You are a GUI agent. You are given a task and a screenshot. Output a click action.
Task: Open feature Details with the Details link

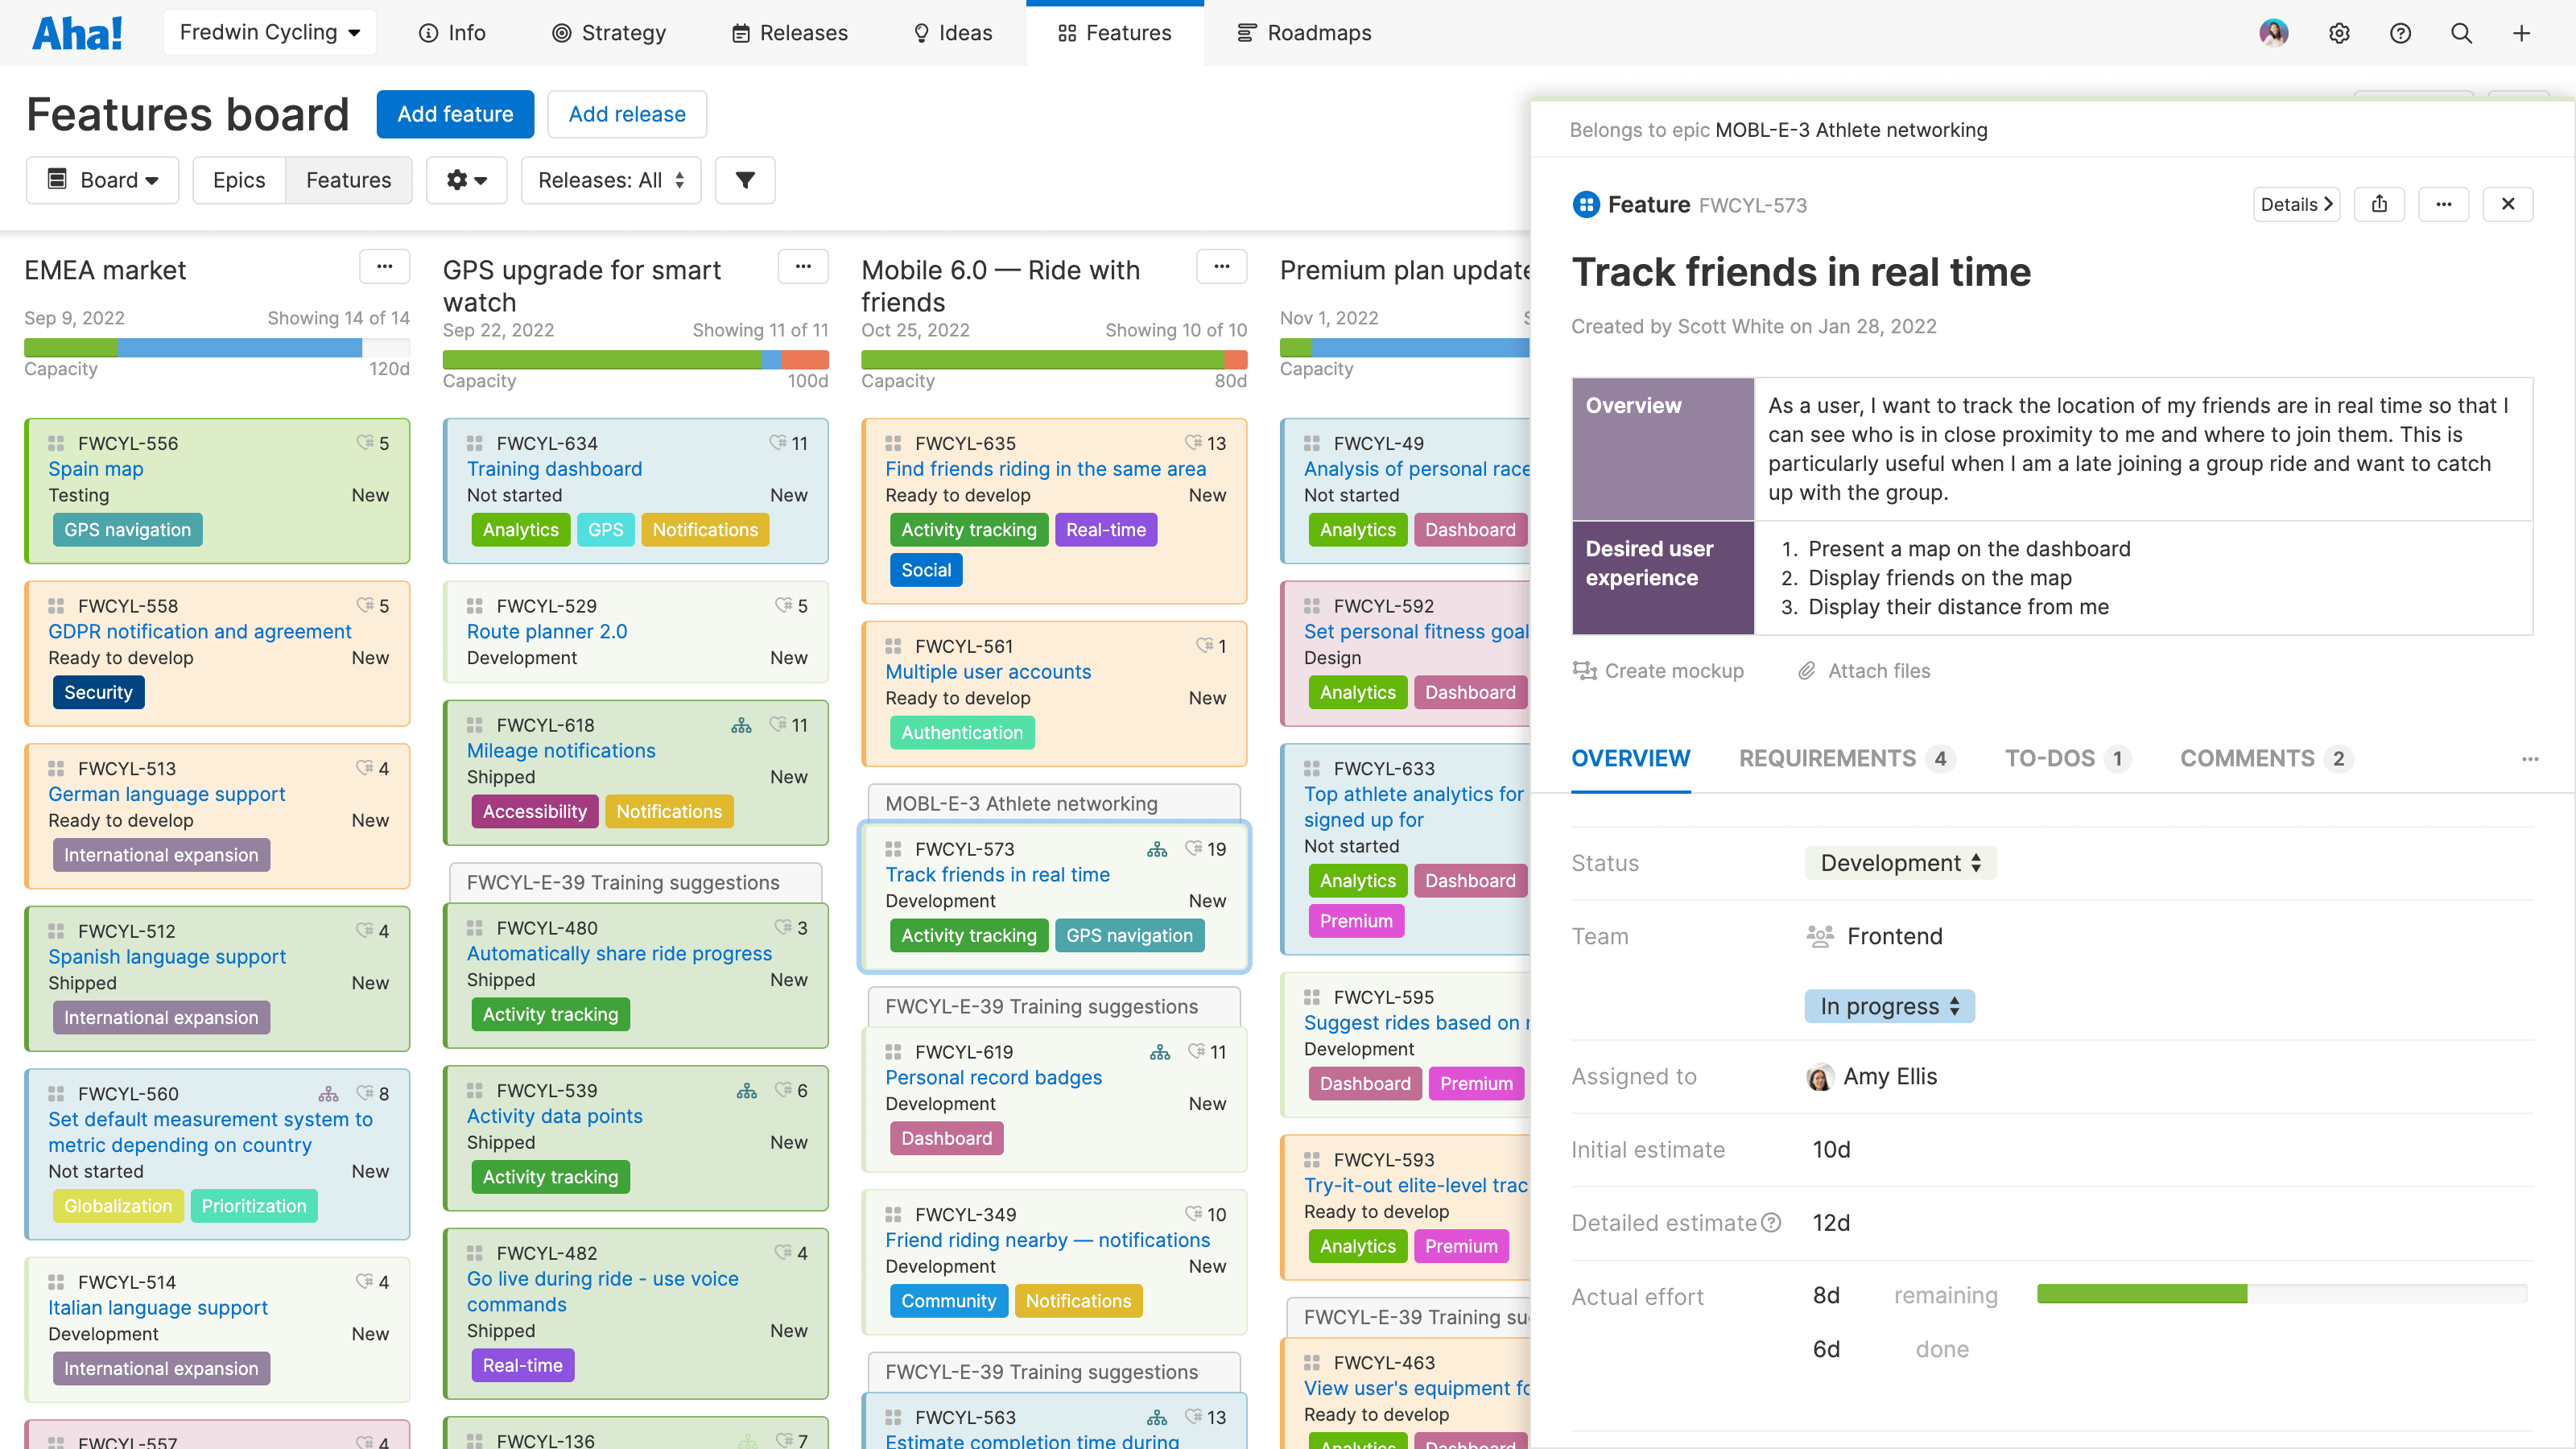coord(2295,204)
